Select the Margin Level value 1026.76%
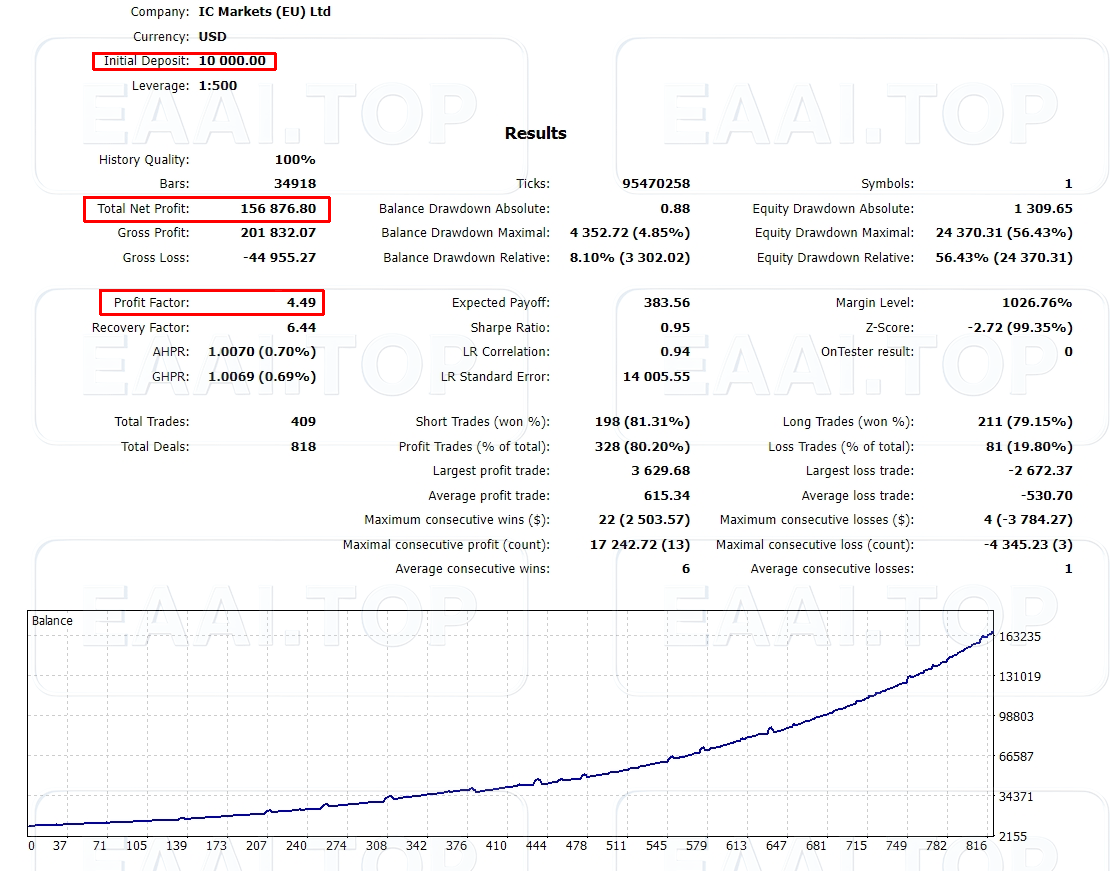 pyautogui.click(x=1037, y=303)
